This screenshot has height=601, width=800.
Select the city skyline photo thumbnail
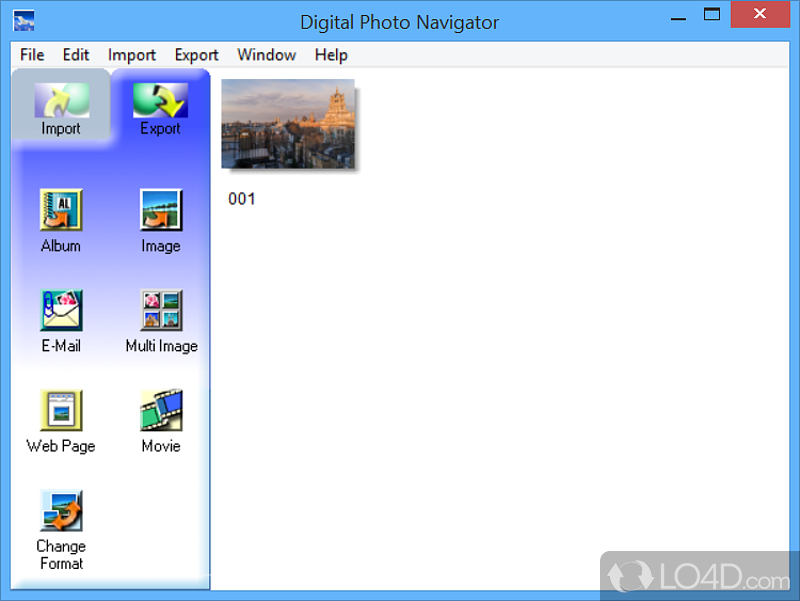click(x=288, y=123)
